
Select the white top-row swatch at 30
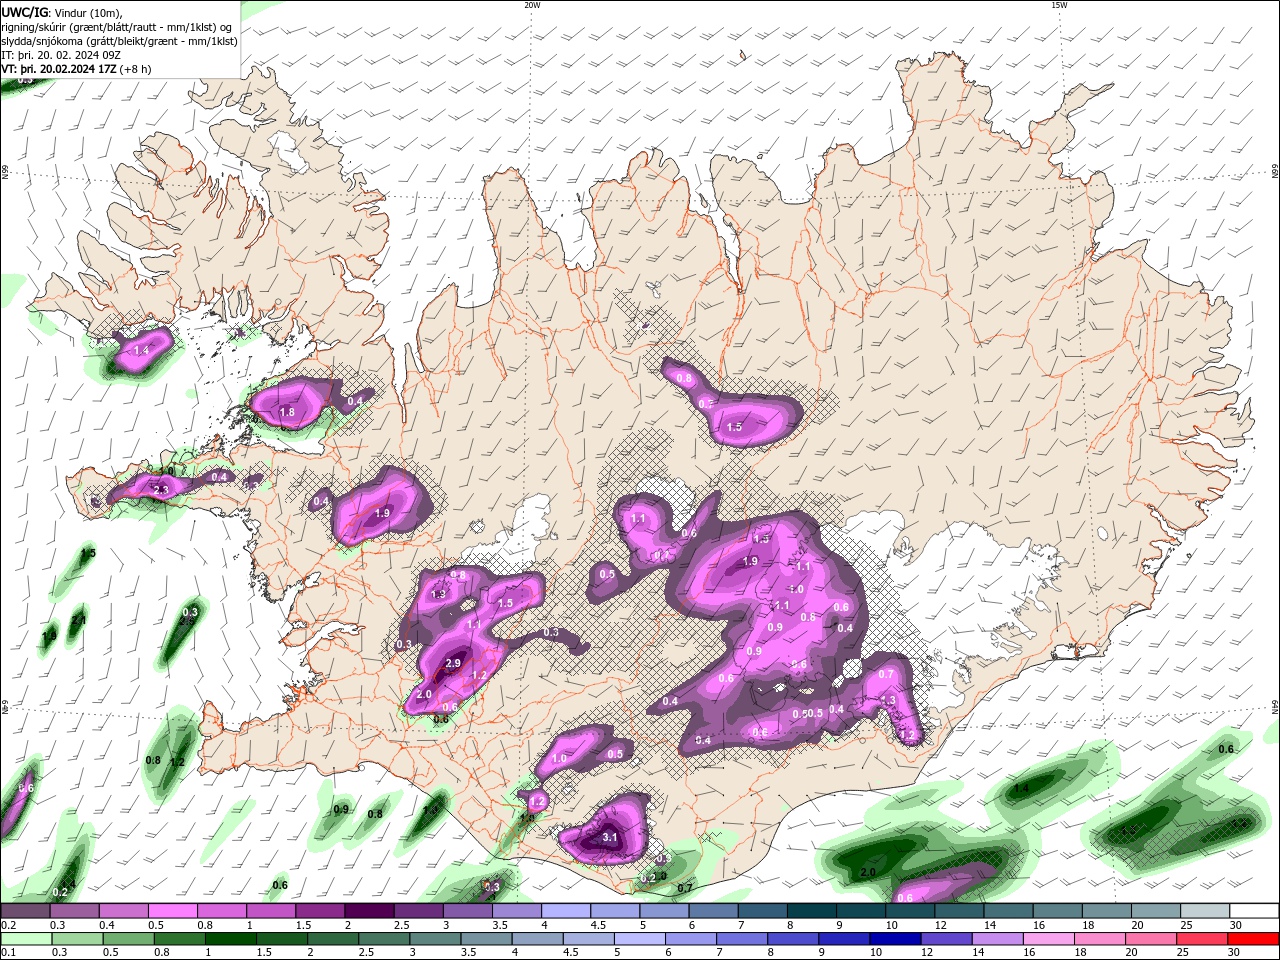(1254, 911)
